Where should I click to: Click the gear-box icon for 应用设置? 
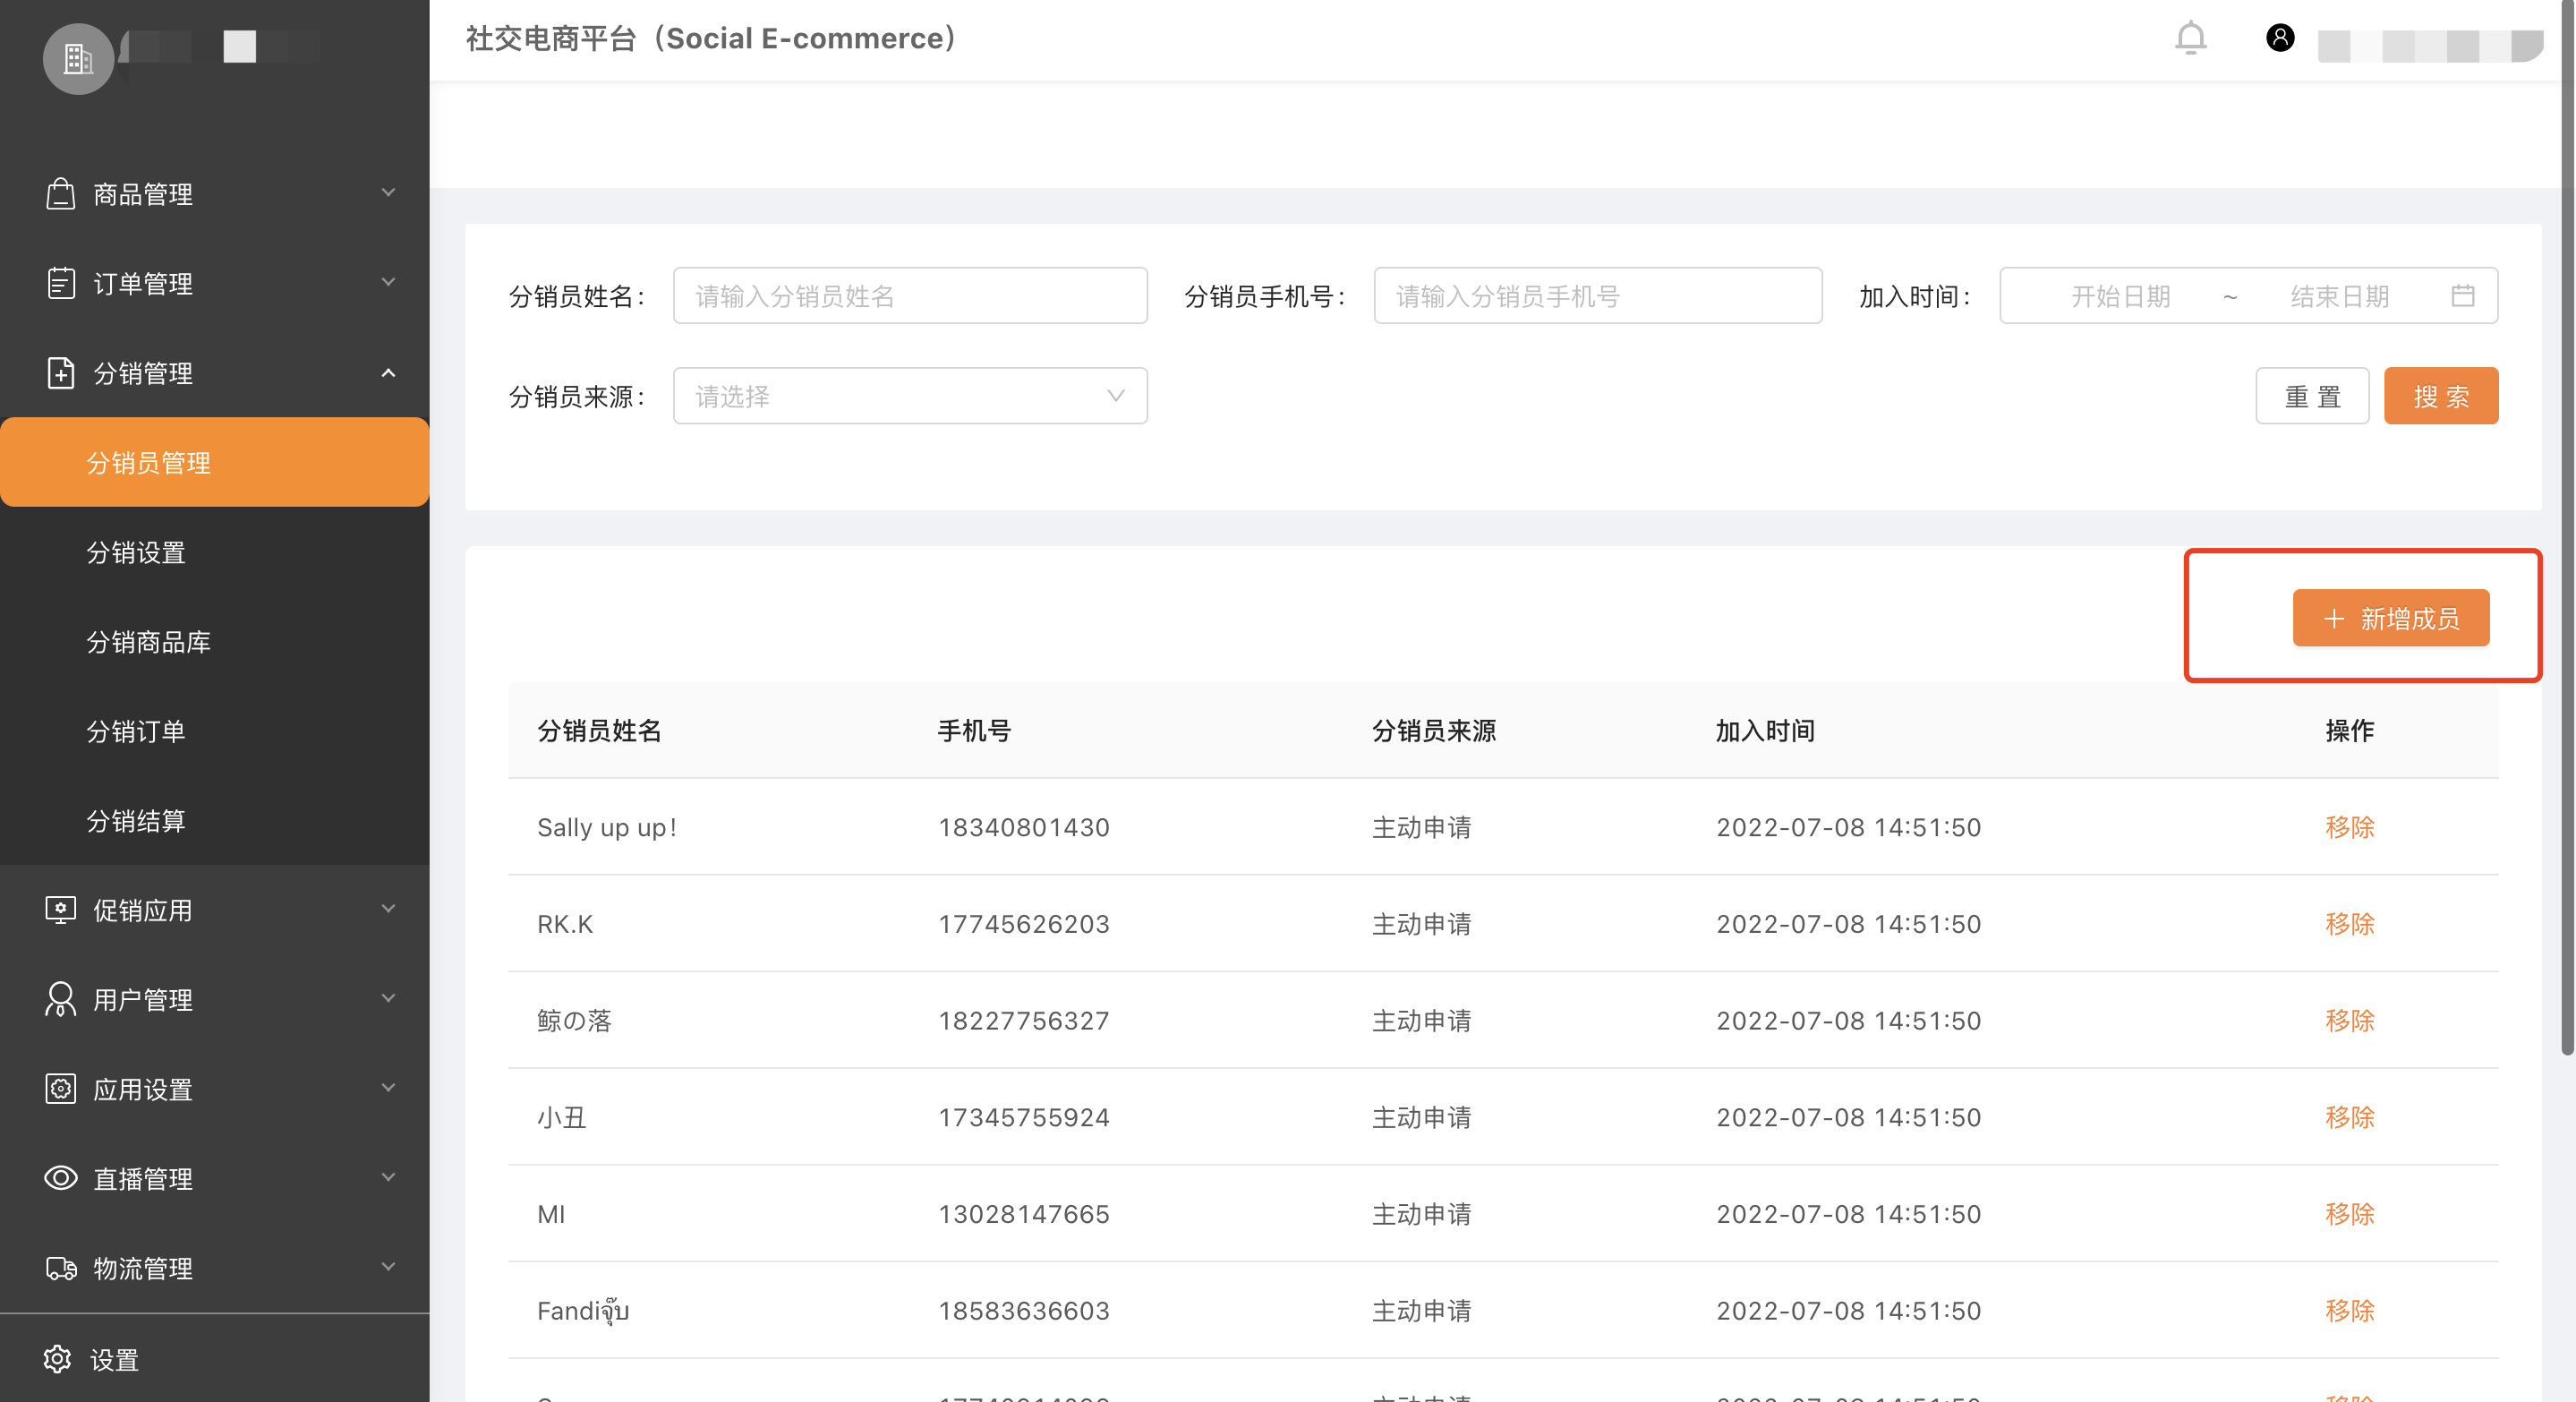coord(61,1088)
